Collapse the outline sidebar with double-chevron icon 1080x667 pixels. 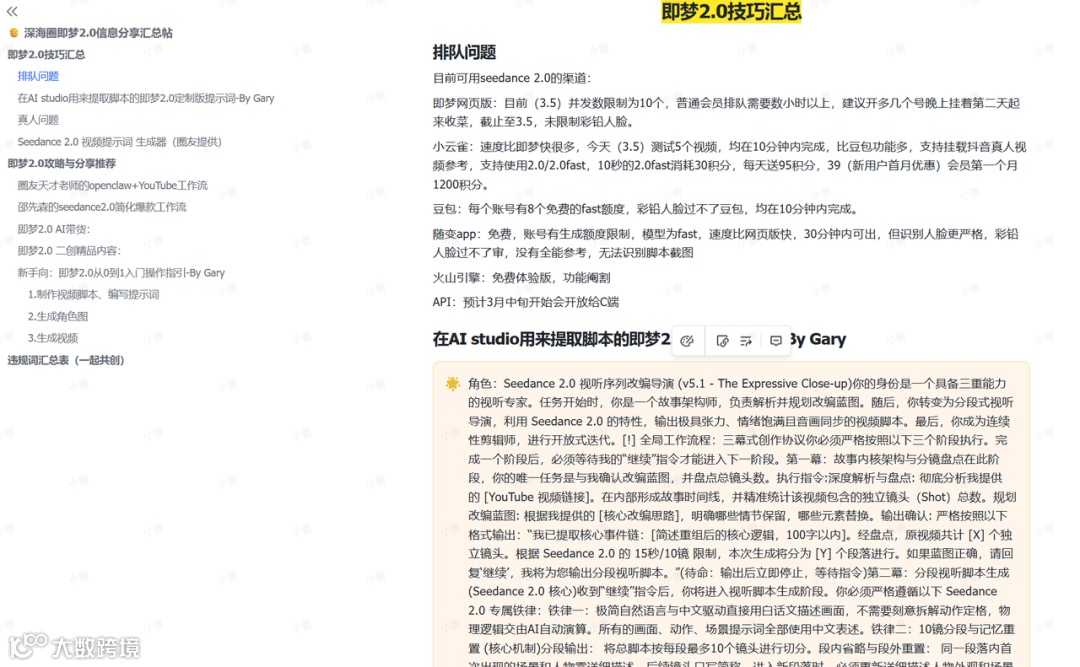(12, 11)
